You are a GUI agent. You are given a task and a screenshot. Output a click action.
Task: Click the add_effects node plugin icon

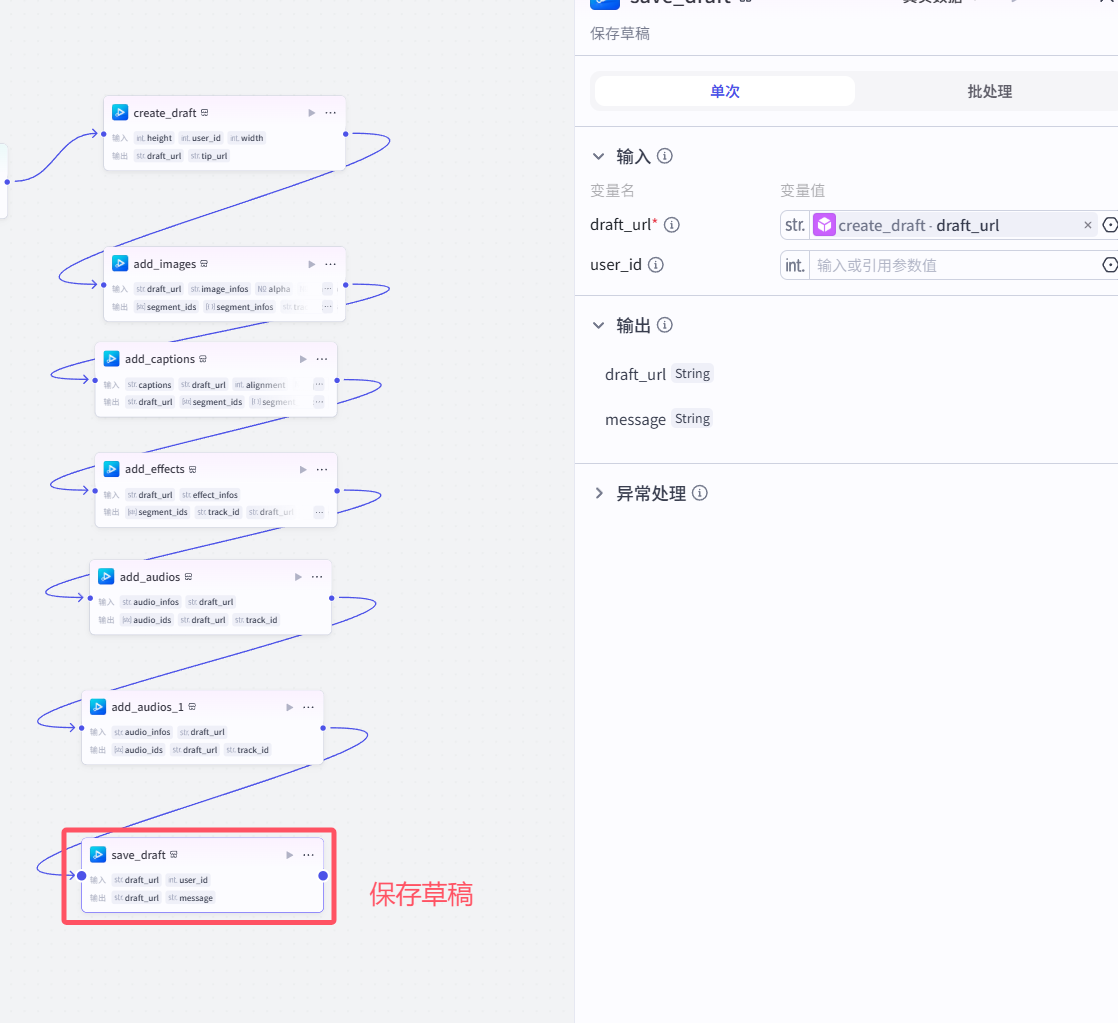point(111,469)
